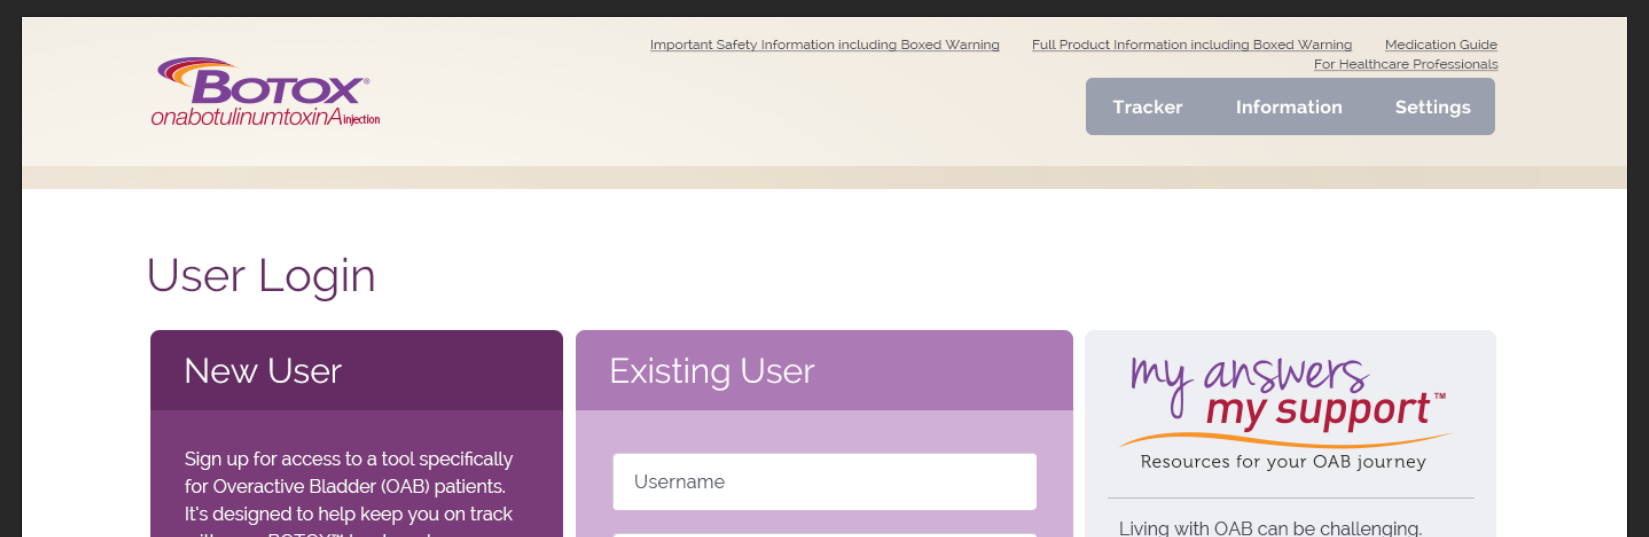
Task: Click the User Login page heading
Action: [x=261, y=275]
